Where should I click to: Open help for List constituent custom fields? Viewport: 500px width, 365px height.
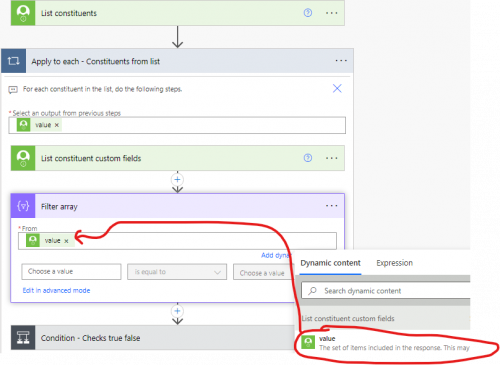point(308,158)
